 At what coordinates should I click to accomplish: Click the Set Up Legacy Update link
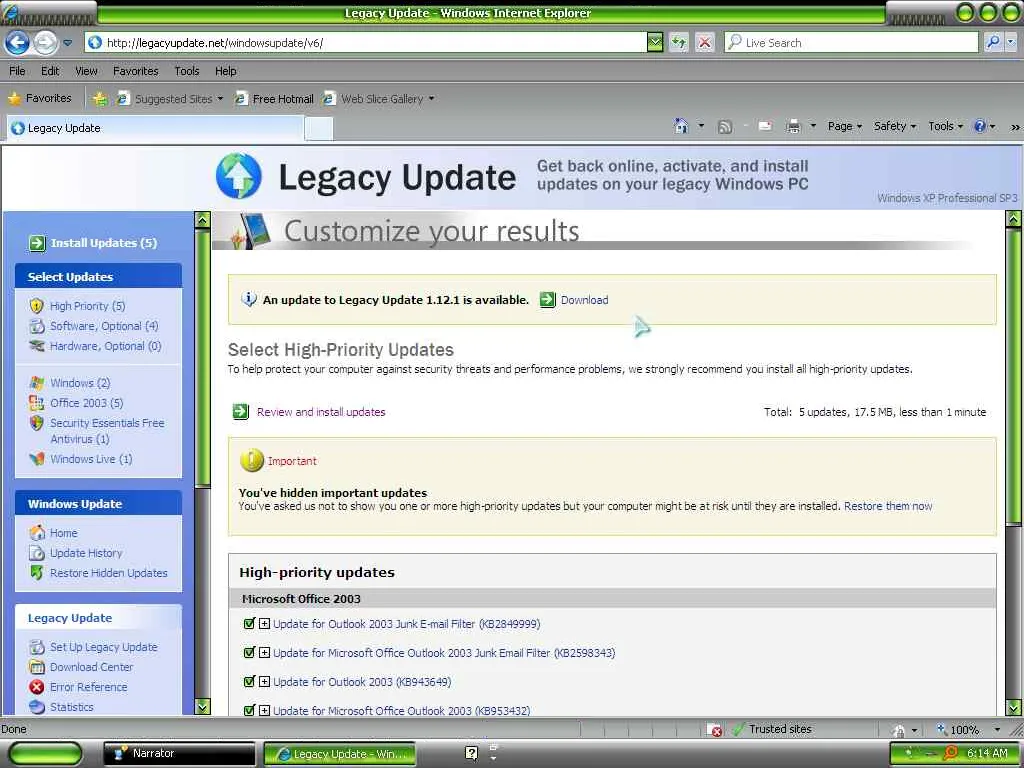104,647
